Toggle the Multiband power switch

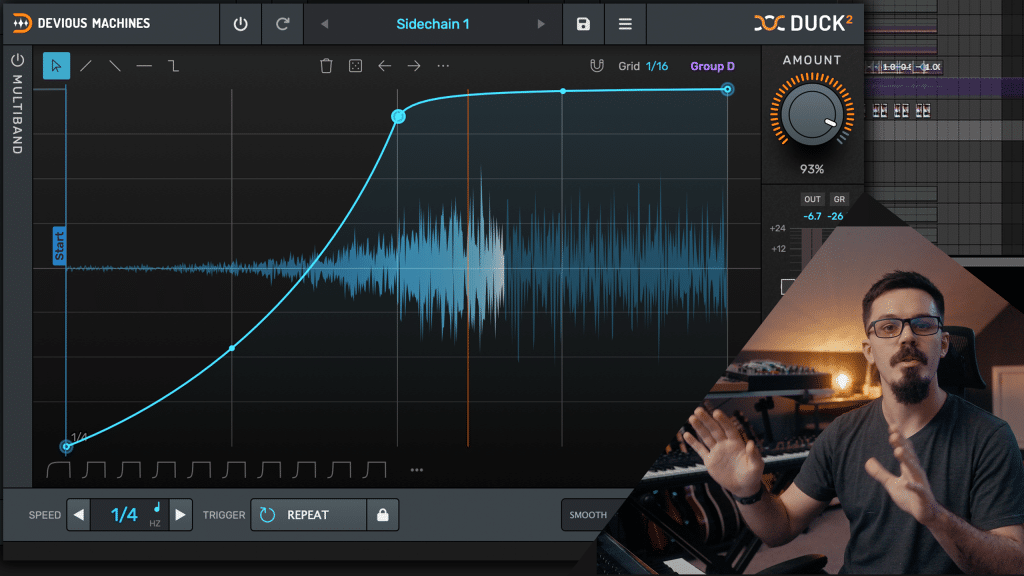(17, 60)
